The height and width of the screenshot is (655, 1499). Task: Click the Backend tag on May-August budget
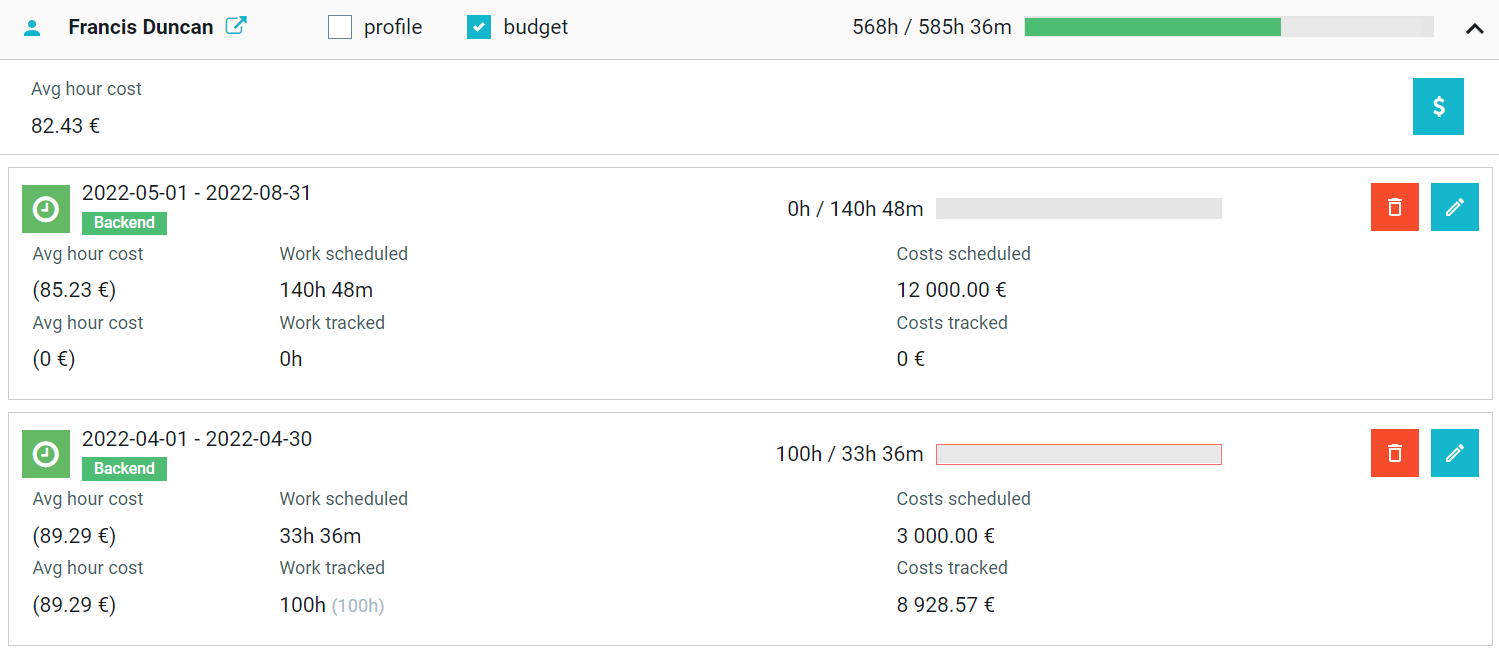pos(124,223)
